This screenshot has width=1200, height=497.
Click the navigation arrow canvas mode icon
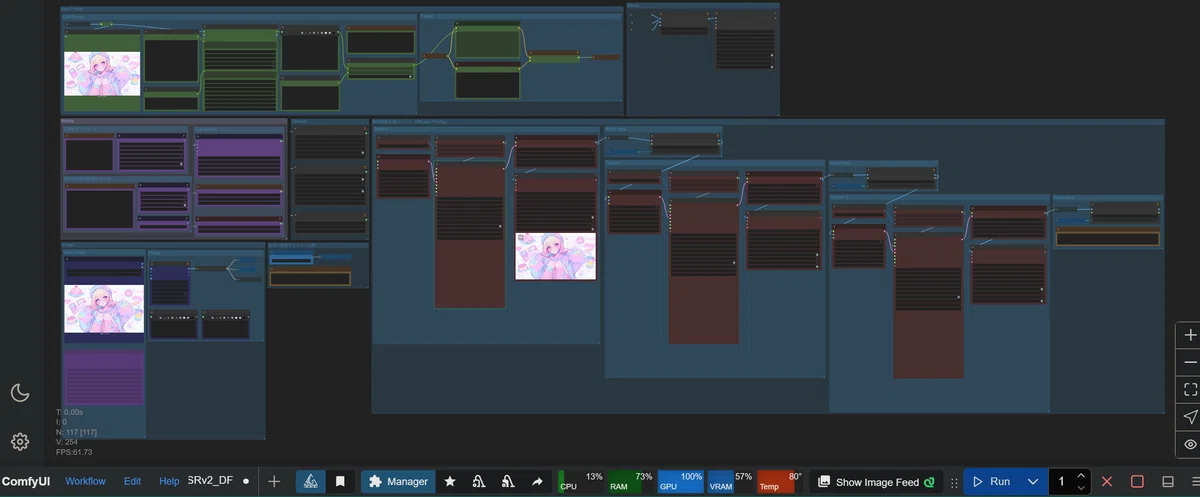tap(1189, 416)
